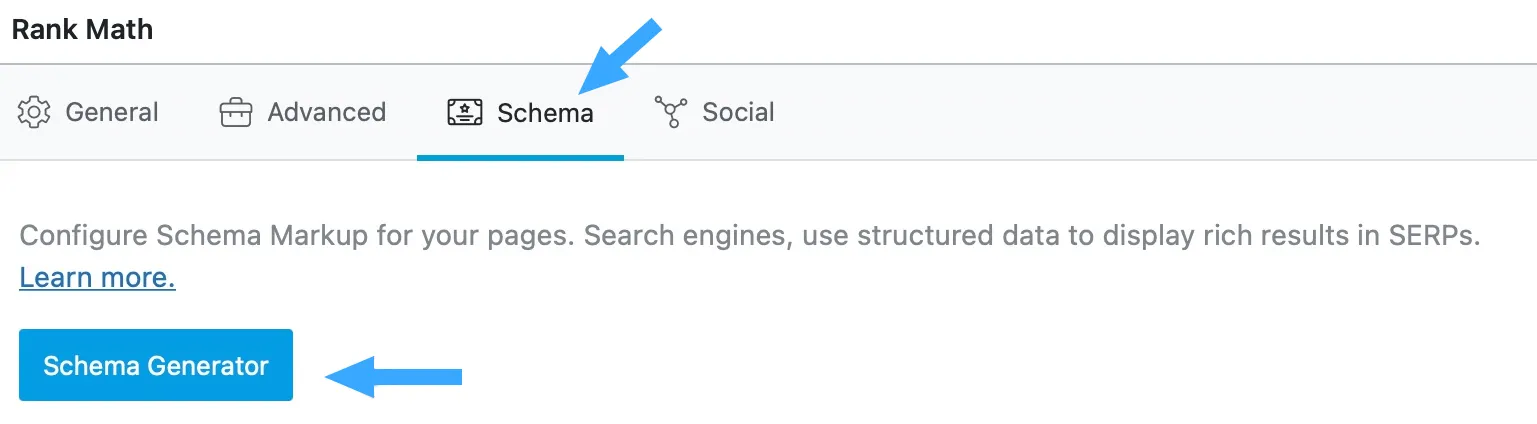The image size is (1537, 424).
Task: Click the gear icon beside General
Action: (34, 112)
